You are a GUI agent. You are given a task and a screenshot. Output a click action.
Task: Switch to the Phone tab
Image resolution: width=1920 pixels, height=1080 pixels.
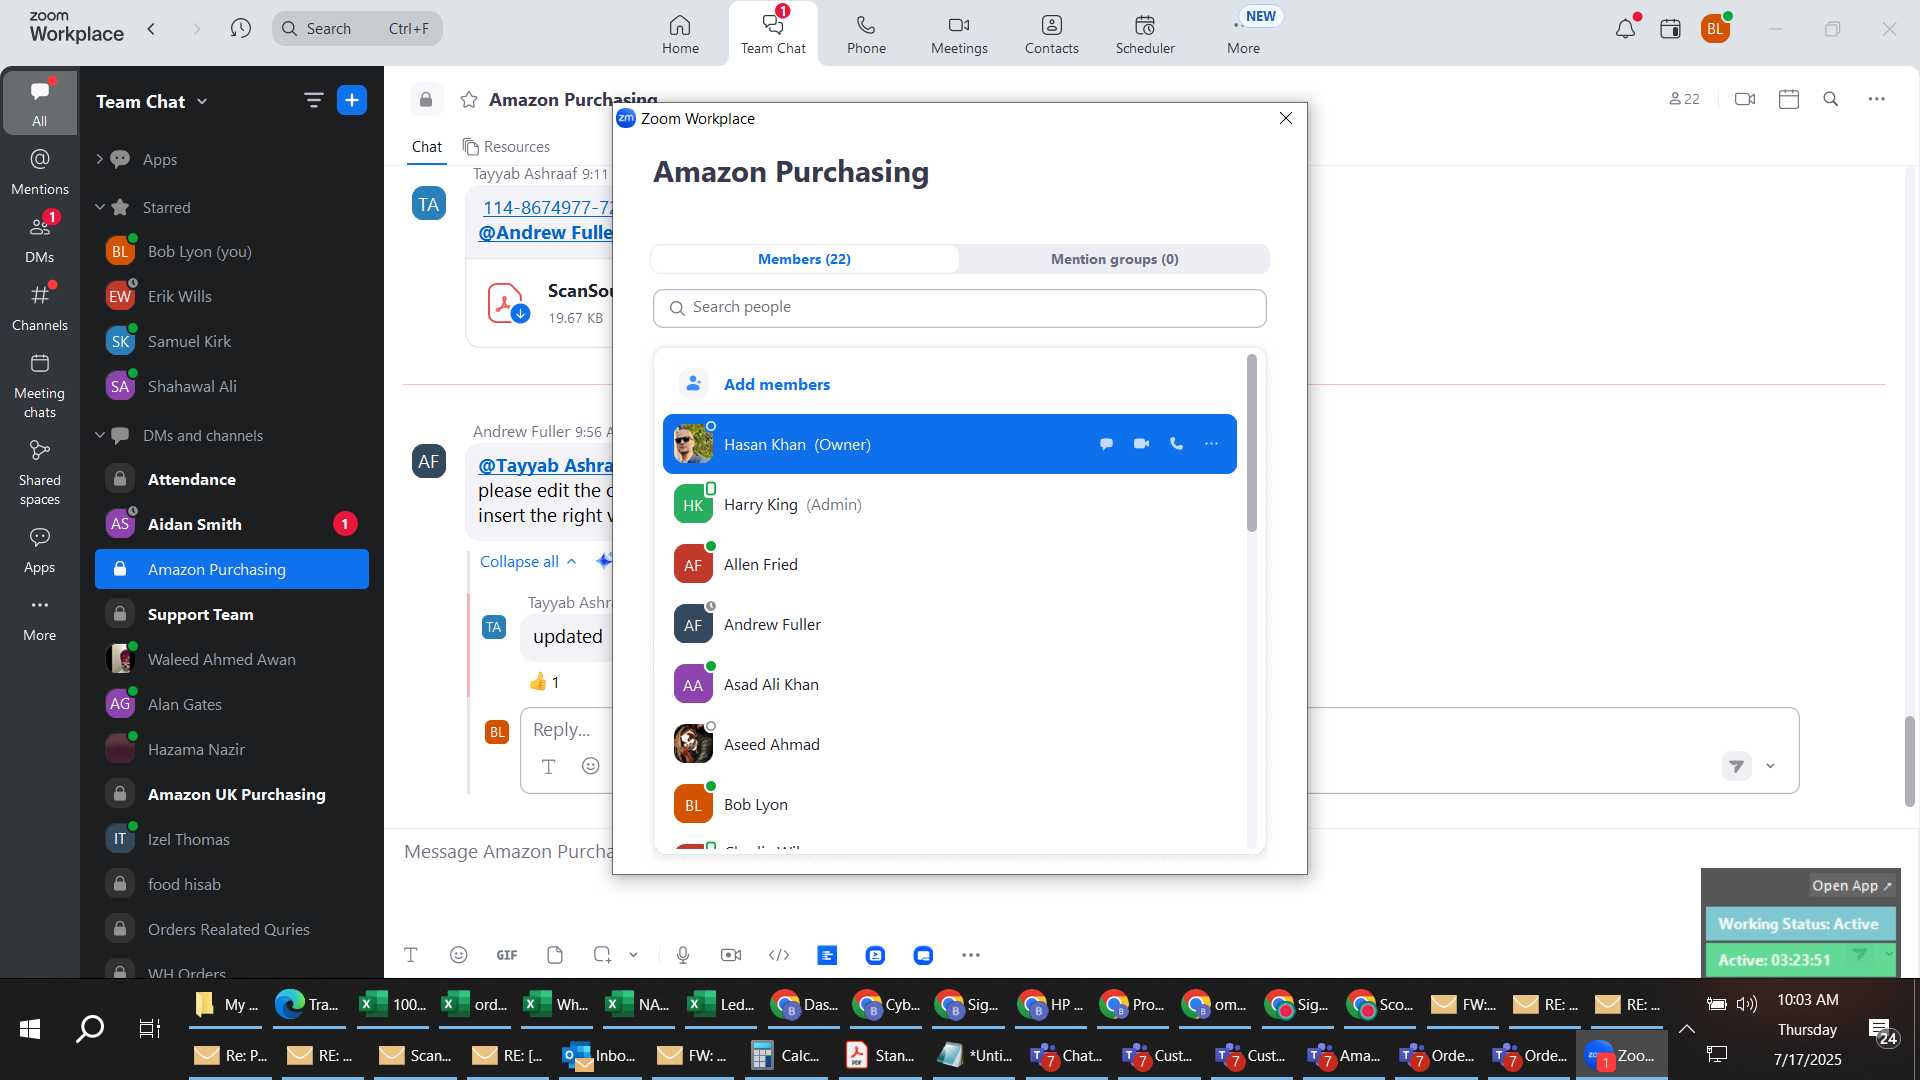click(866, 33)
